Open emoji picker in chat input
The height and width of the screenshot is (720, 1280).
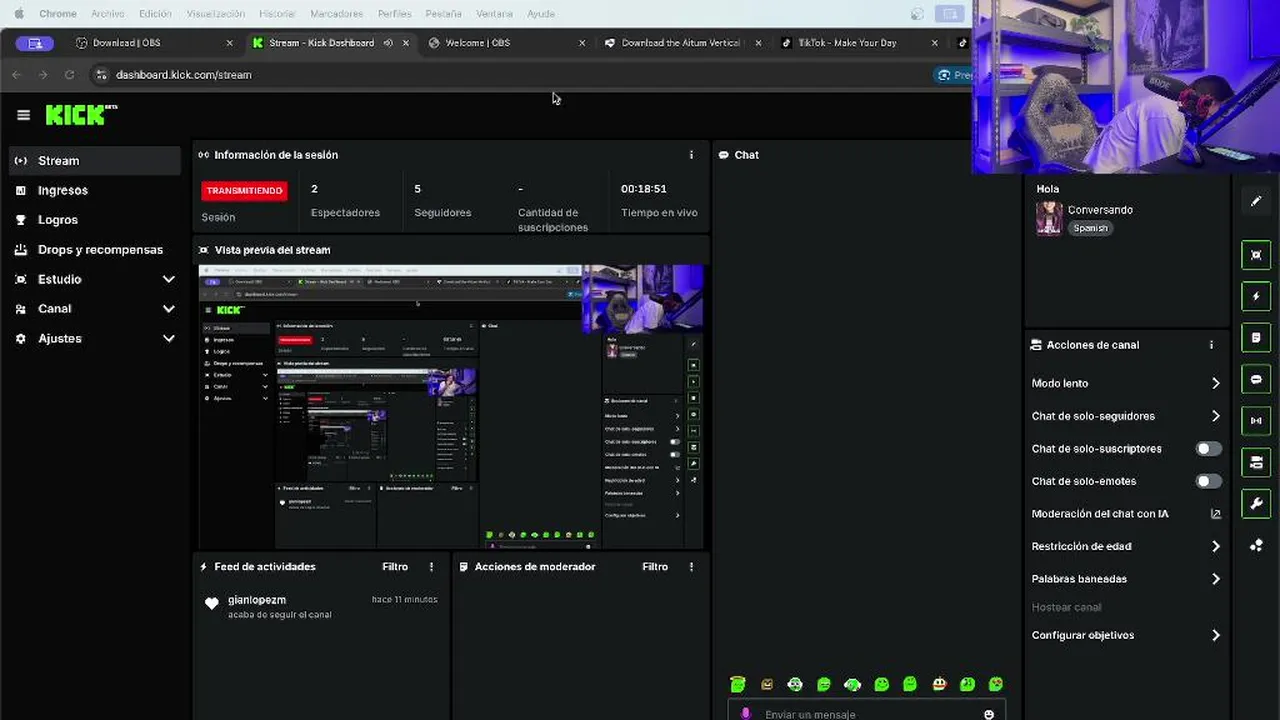click(989, 714)
